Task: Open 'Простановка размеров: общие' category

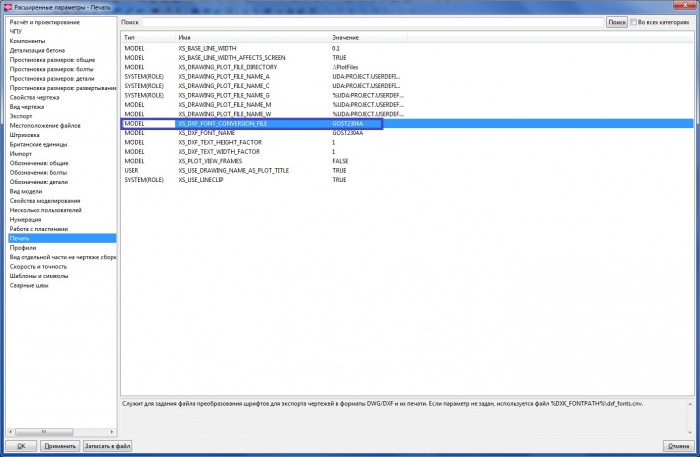Action: pyautogui.click(x=52, y=59)
